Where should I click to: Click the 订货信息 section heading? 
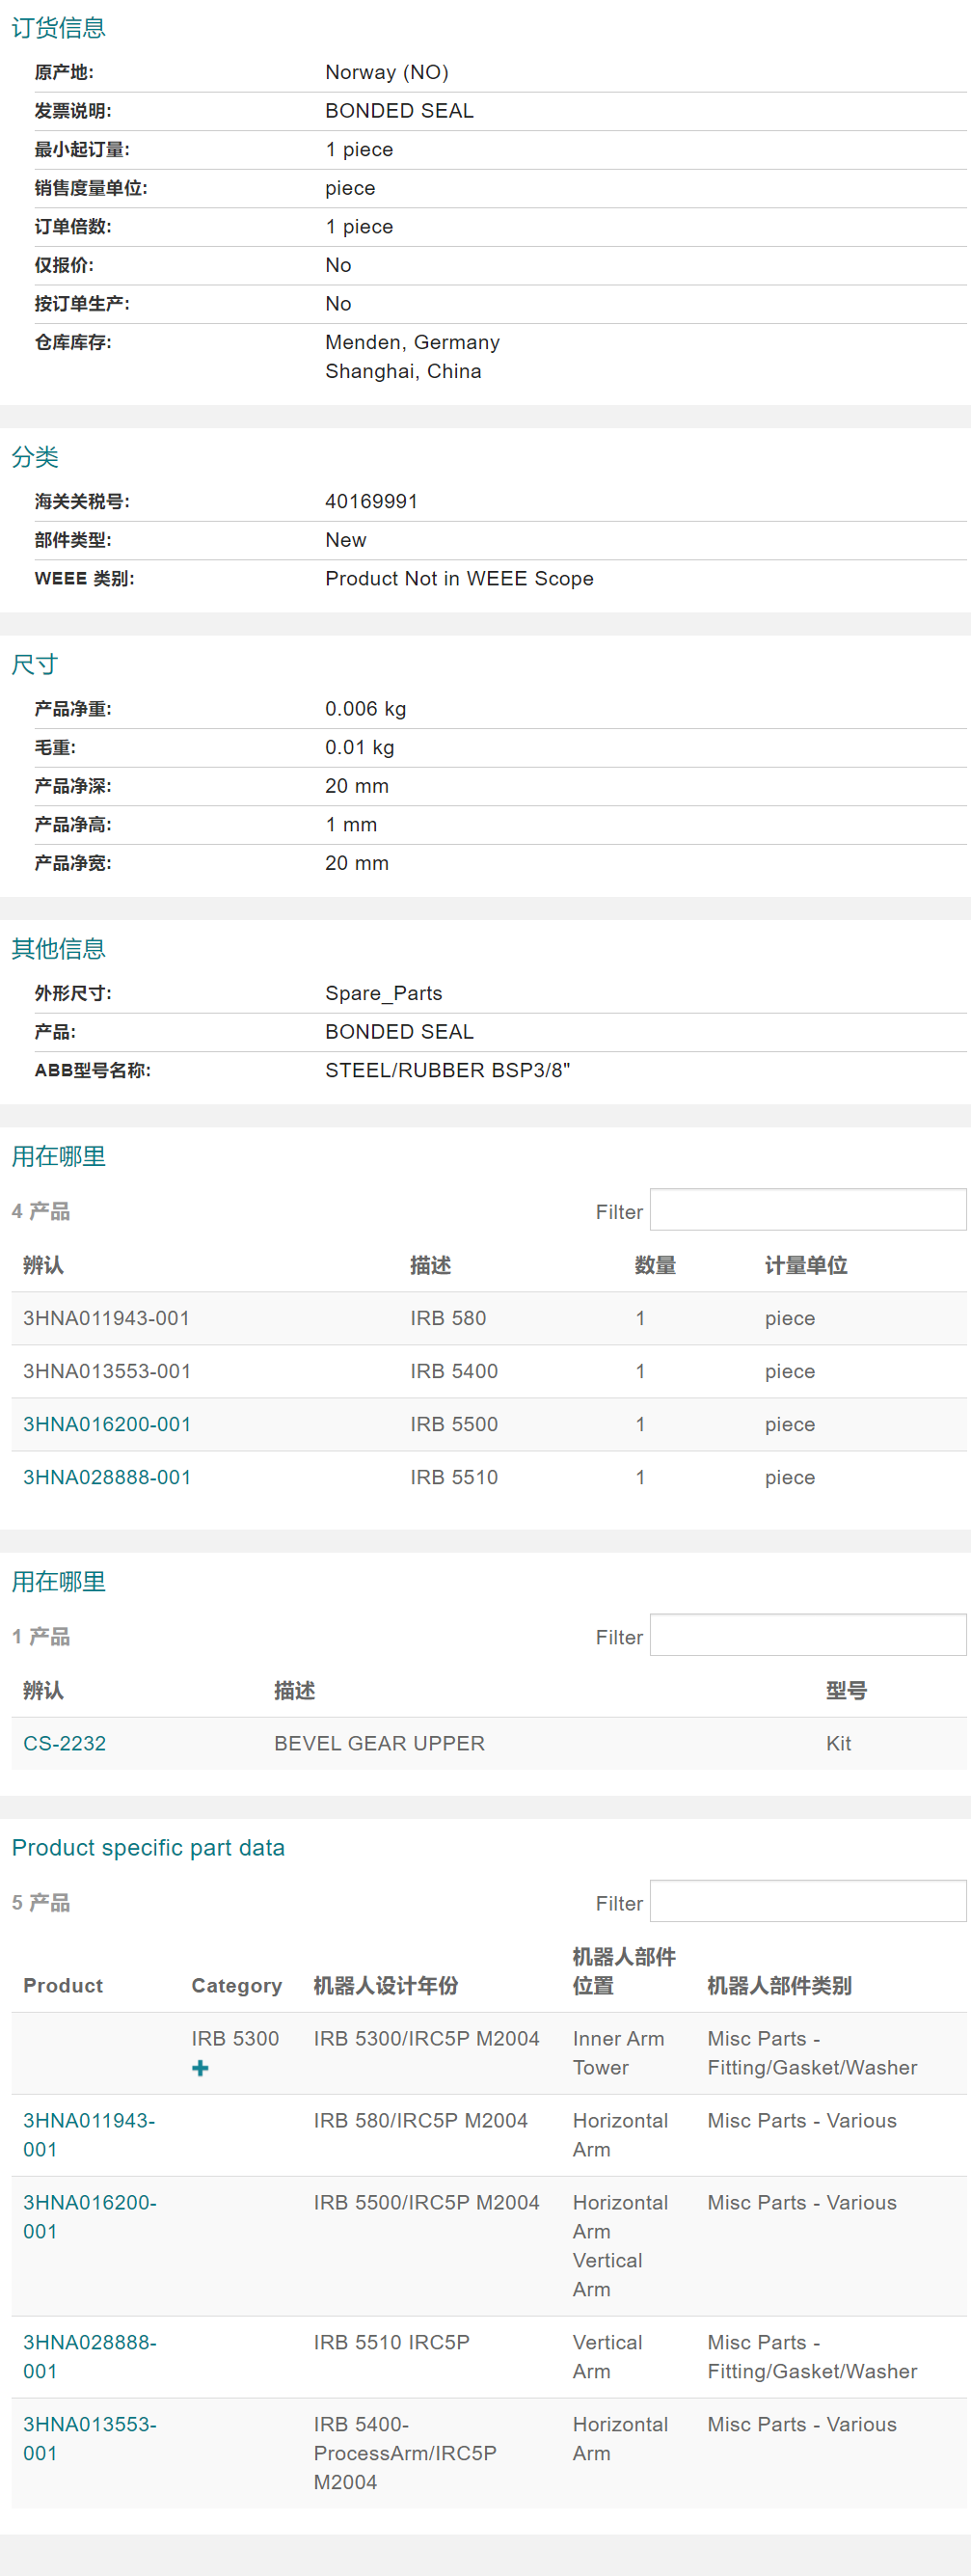[x=58, y=27]
